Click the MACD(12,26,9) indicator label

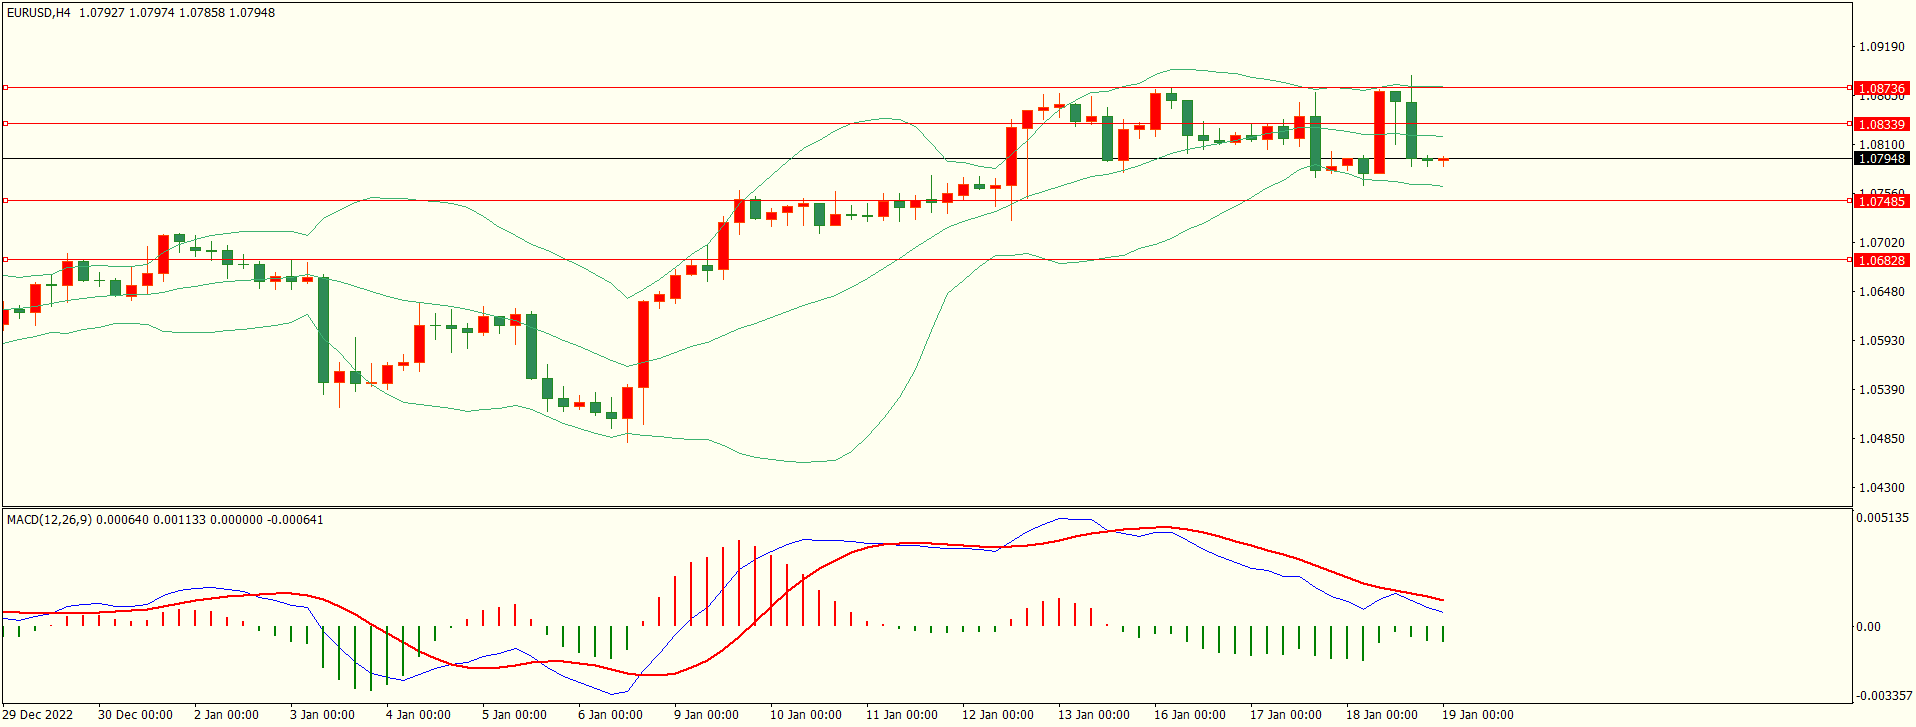tap(49, 520)
